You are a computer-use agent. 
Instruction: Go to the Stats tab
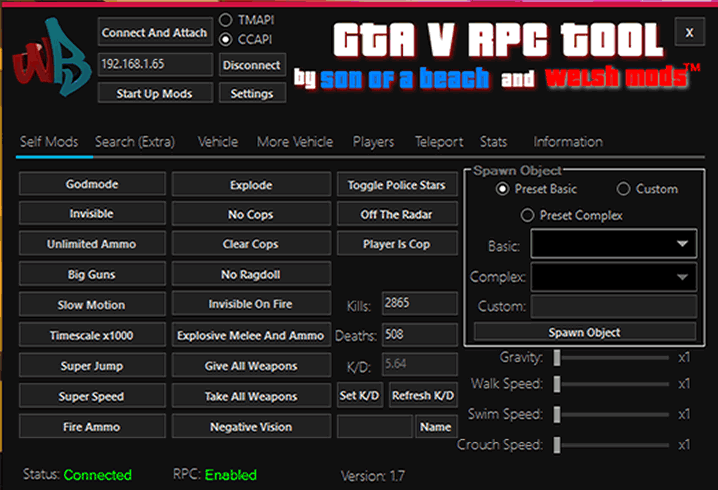tap(493, 142)
